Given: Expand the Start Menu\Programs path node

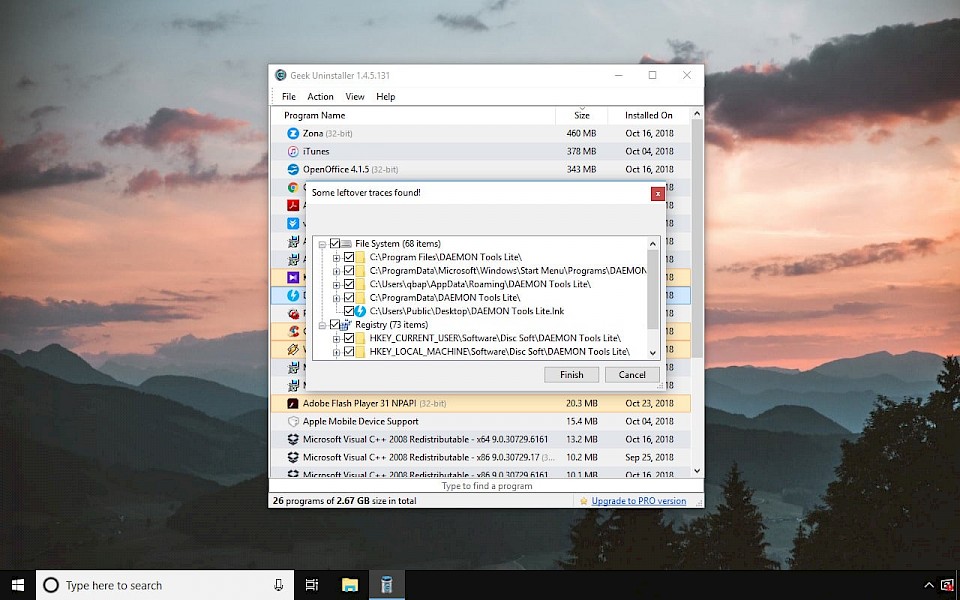Looking at the screenshot, I should point(336,271).
